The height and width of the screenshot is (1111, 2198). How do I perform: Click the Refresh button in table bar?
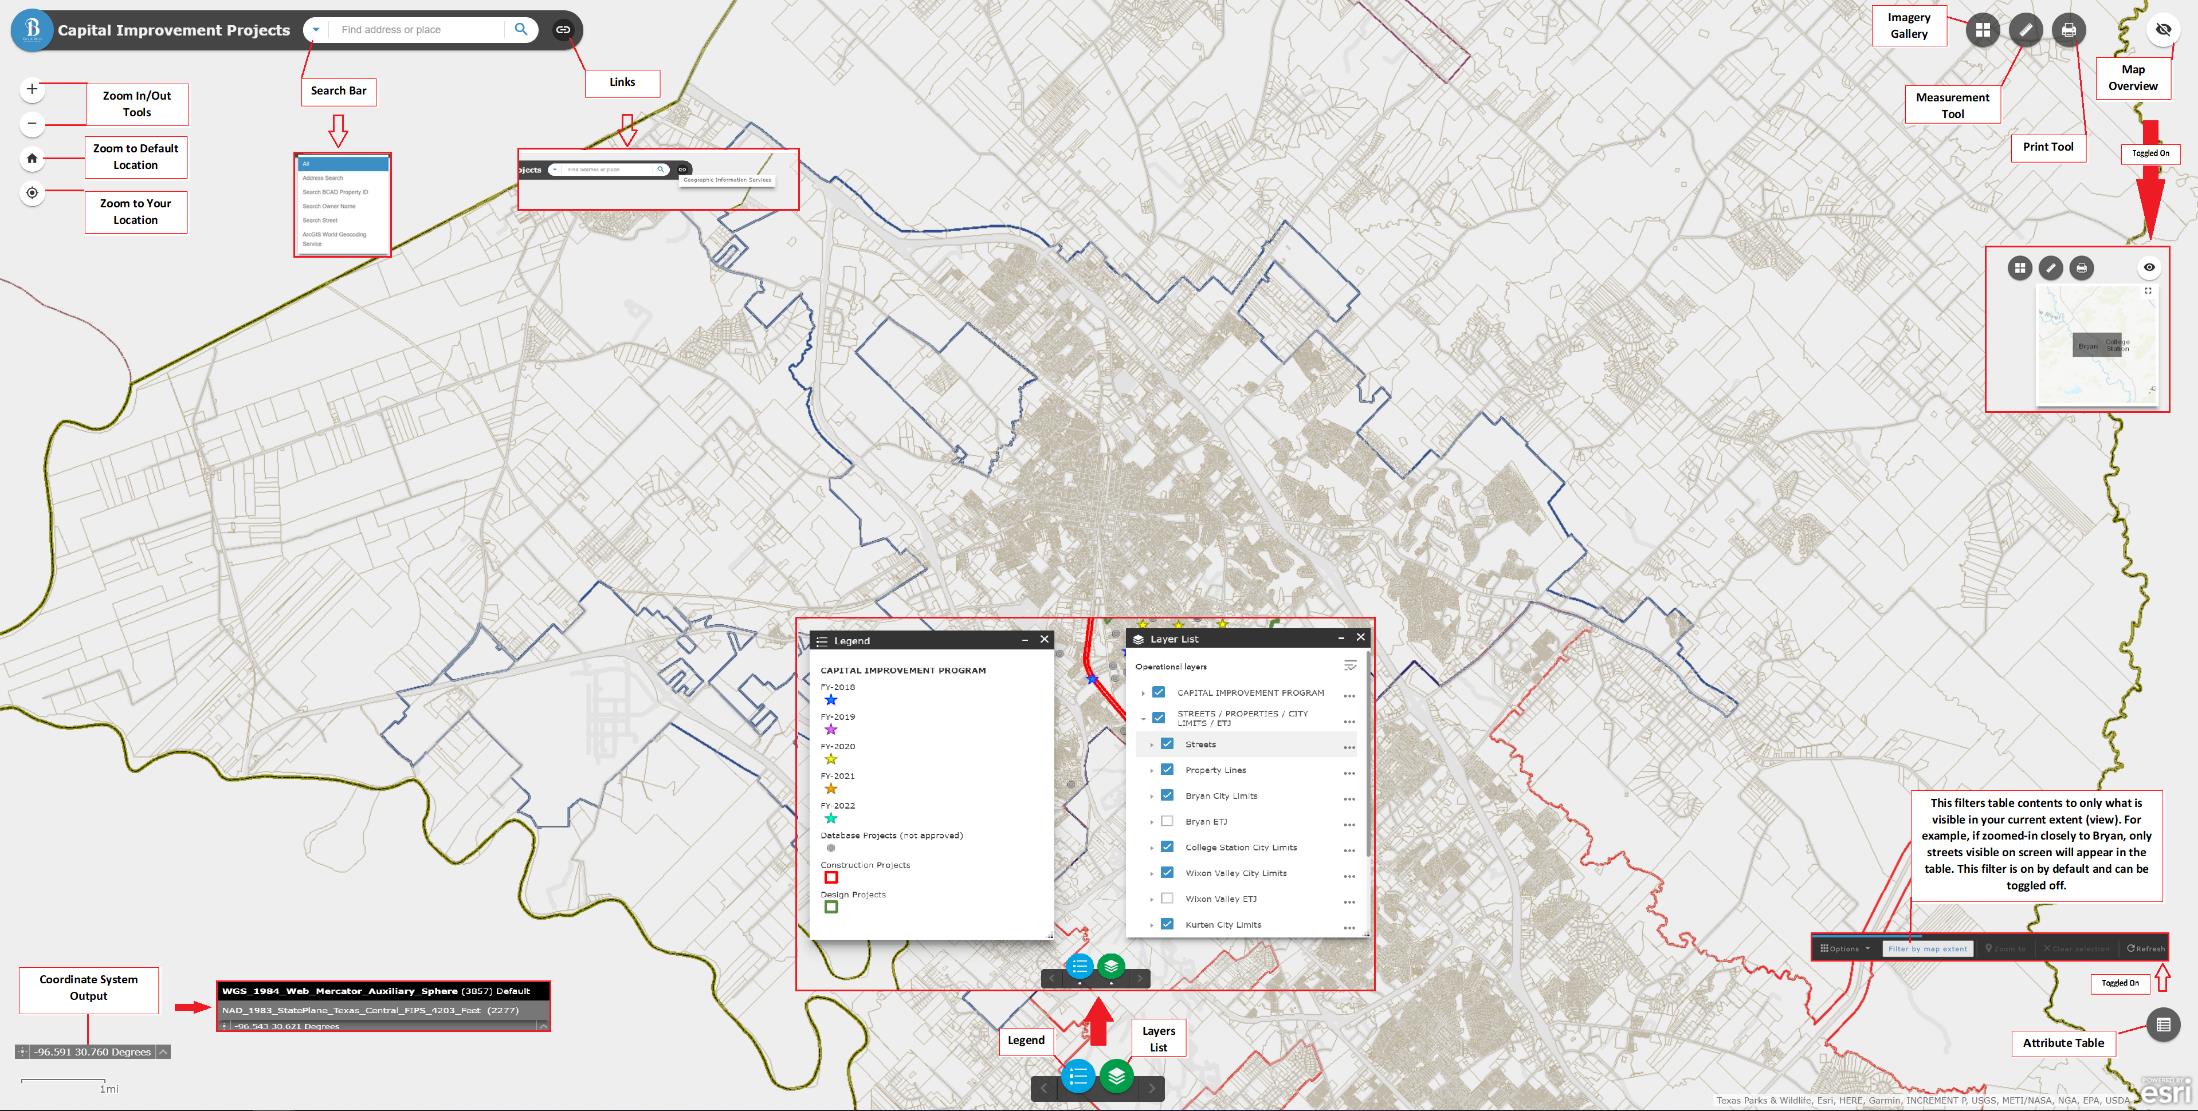pos(2146,948)
